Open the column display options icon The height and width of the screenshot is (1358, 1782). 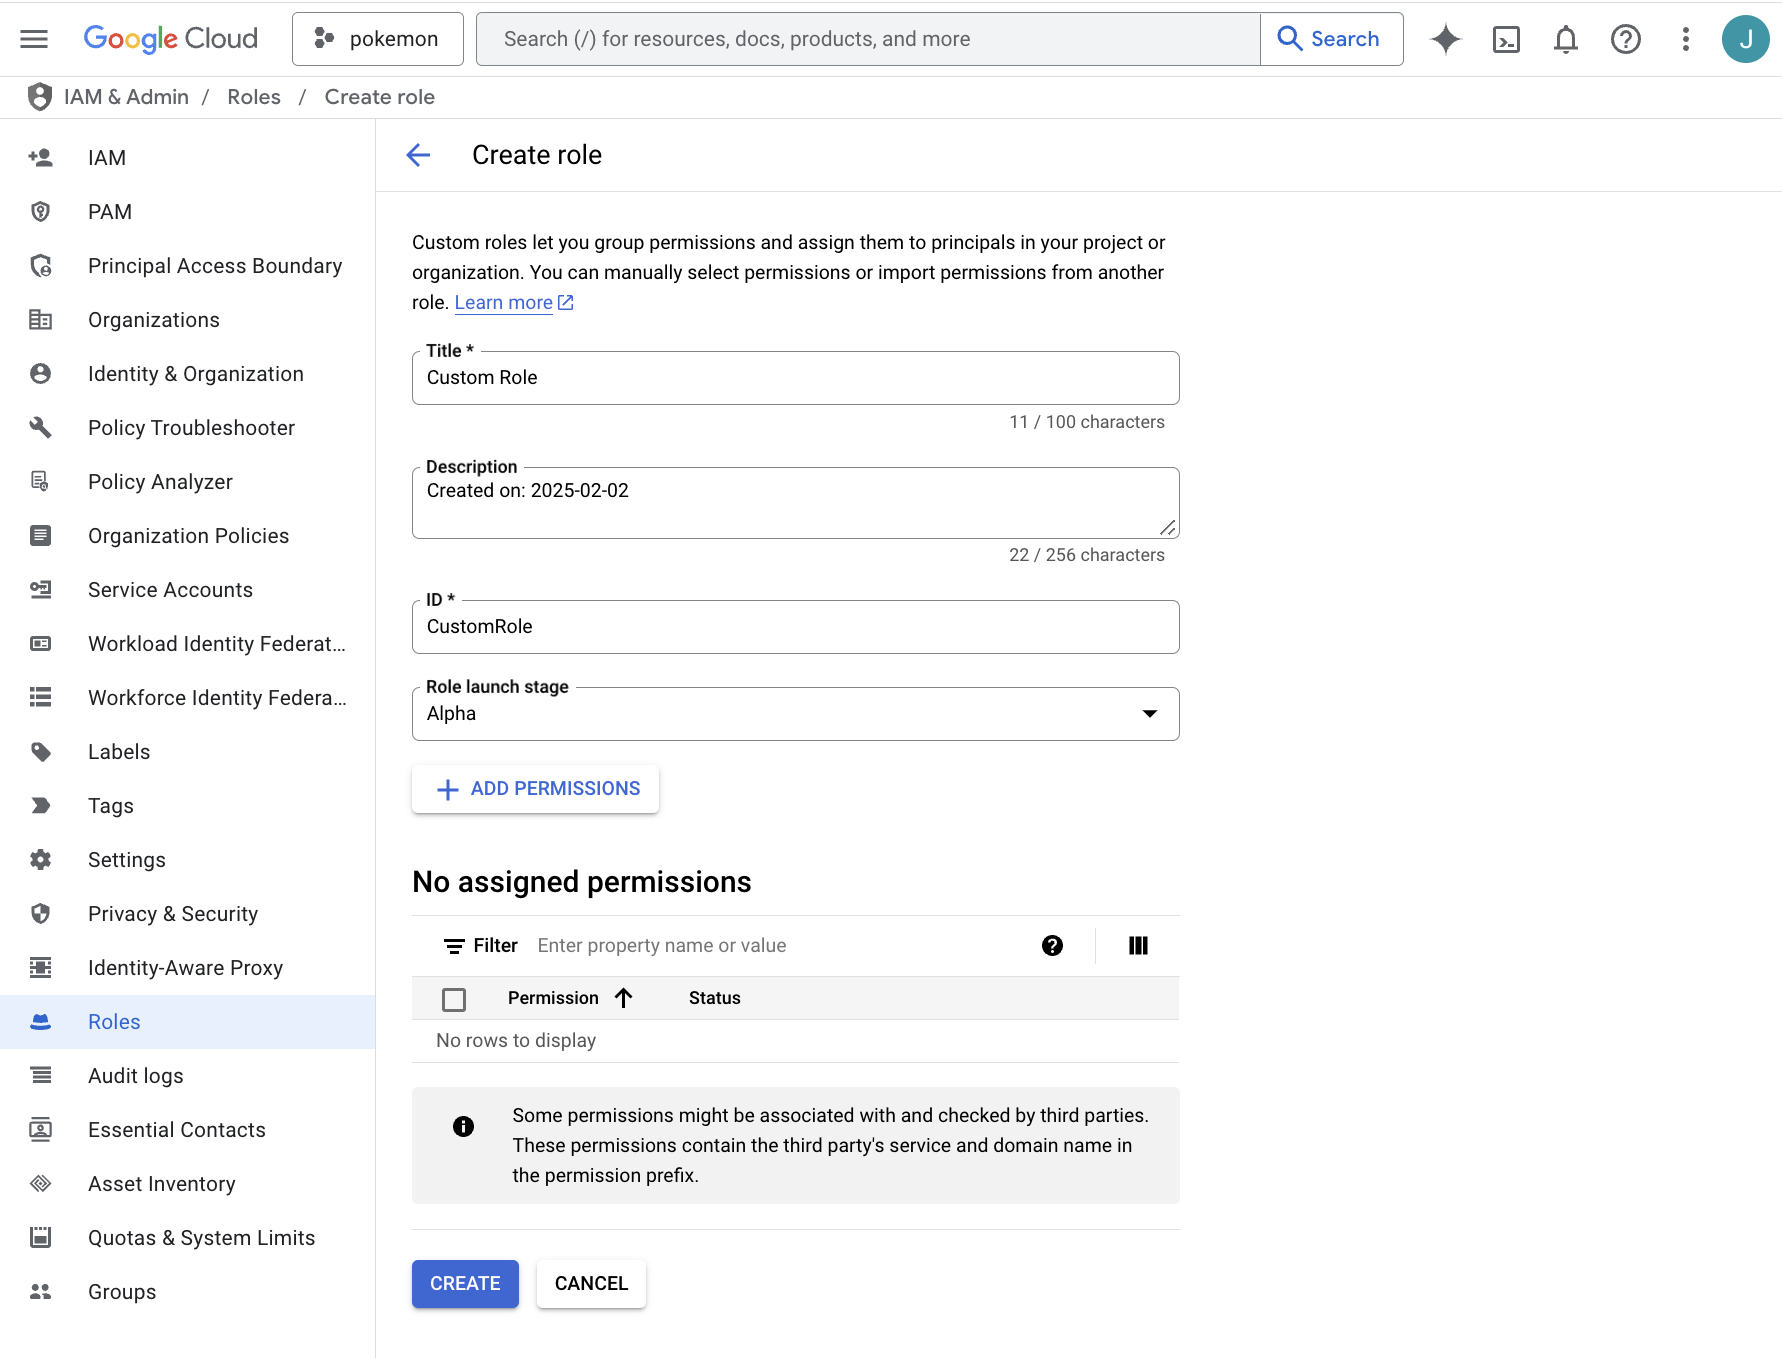tap(1138, 946)
